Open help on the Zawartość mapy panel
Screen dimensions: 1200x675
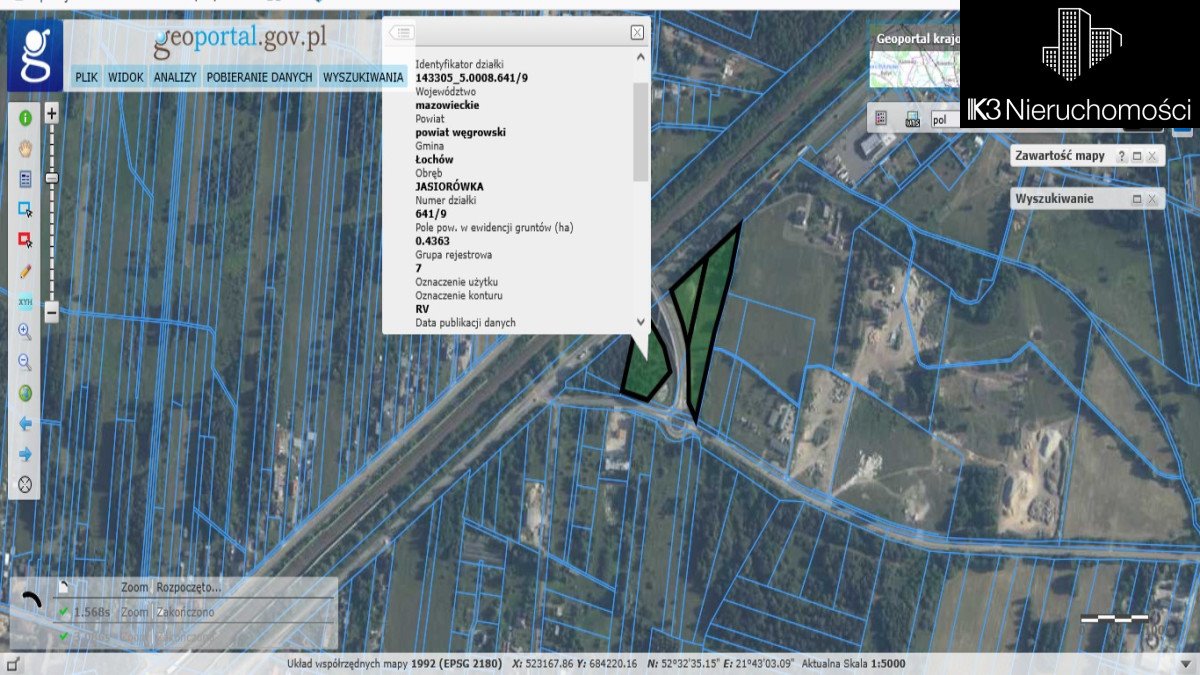point(1122,155)
